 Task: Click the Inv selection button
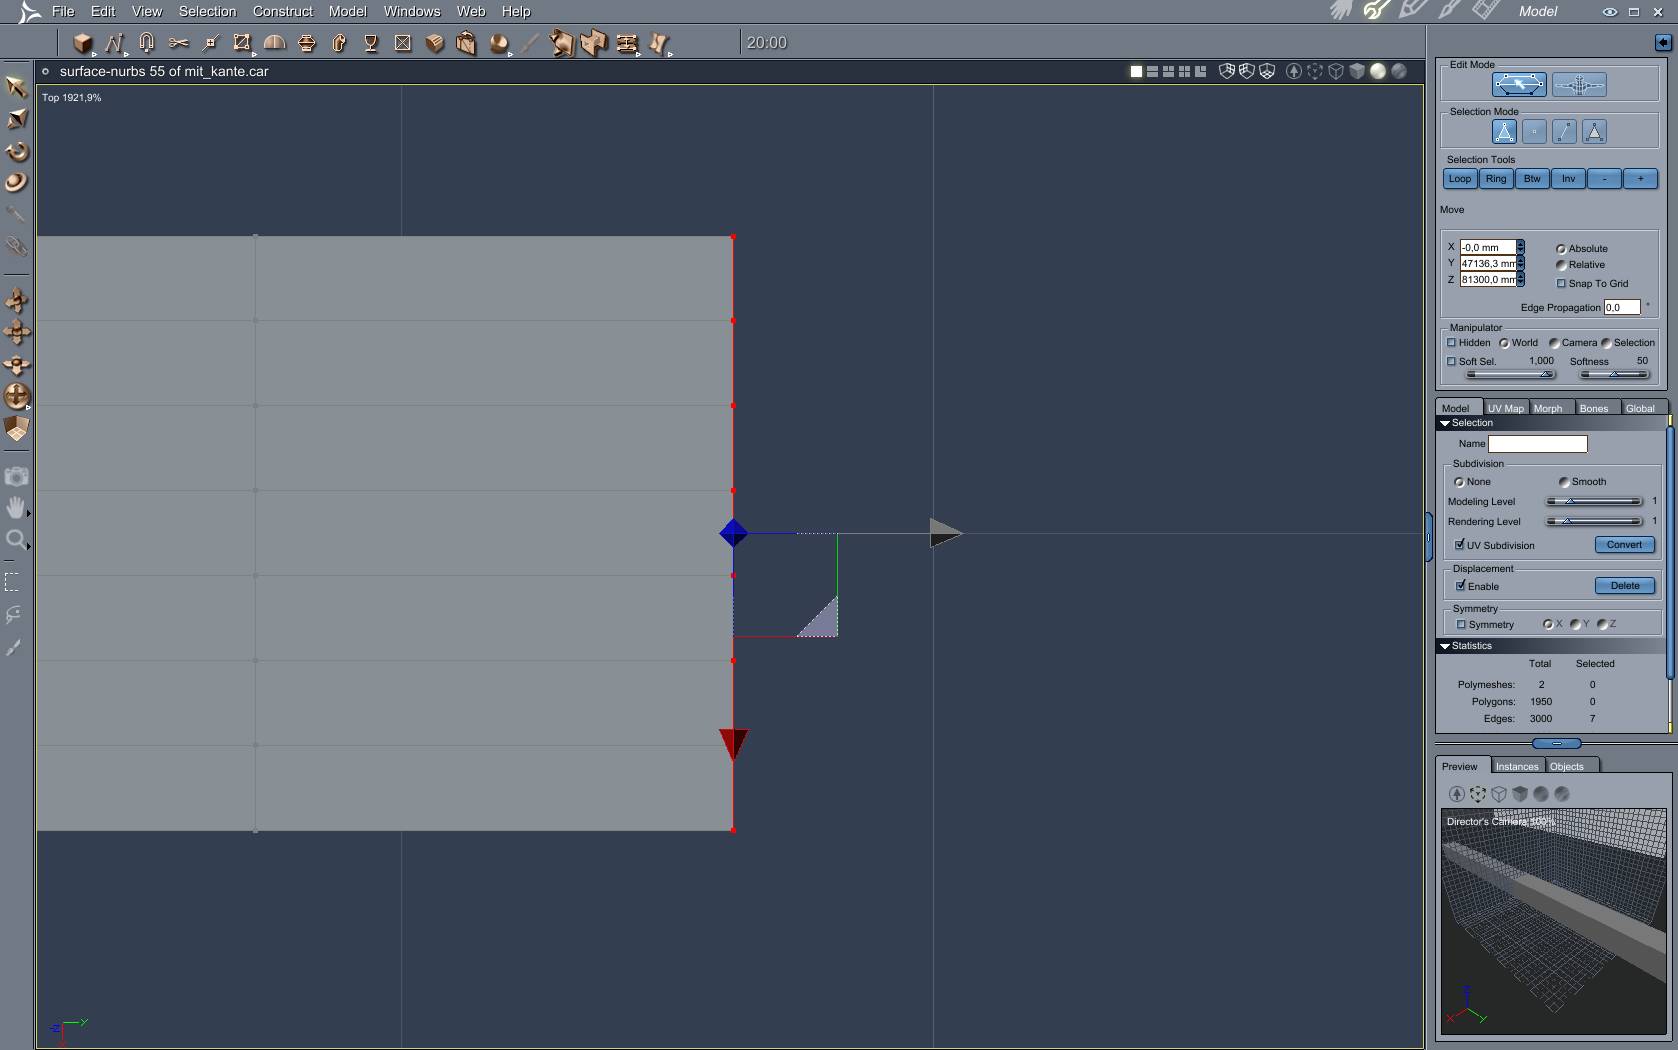click(x=1568, y=179)
